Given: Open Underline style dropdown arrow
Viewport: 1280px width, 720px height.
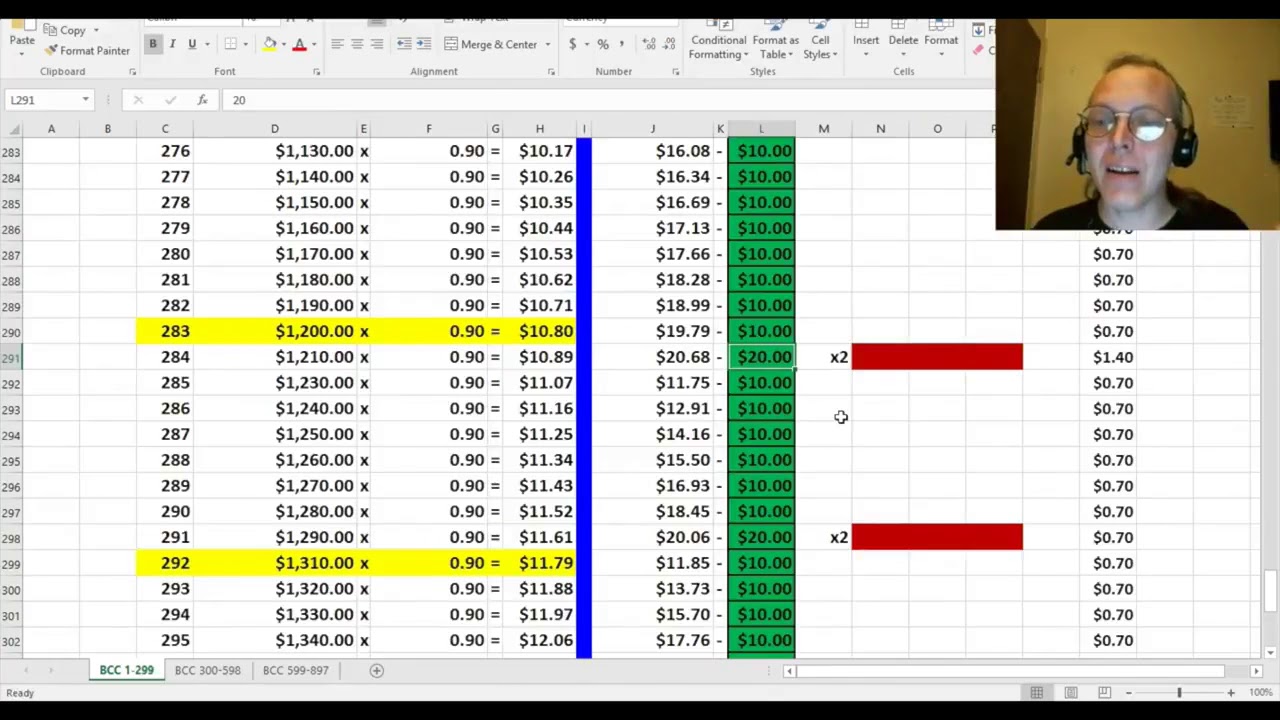Looking at the screenshot, I should tap(206, 44).
